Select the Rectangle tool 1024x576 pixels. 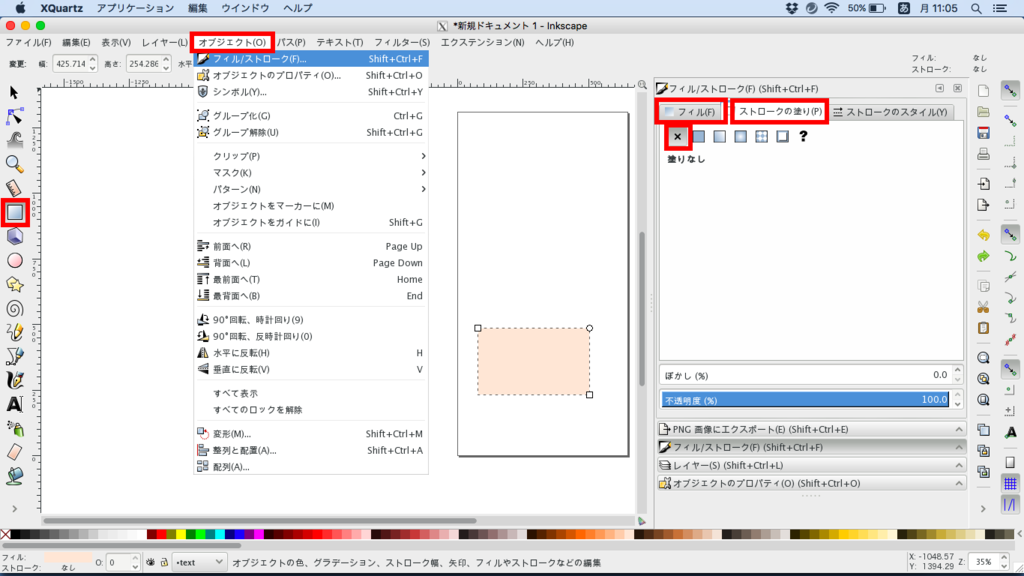14,212
